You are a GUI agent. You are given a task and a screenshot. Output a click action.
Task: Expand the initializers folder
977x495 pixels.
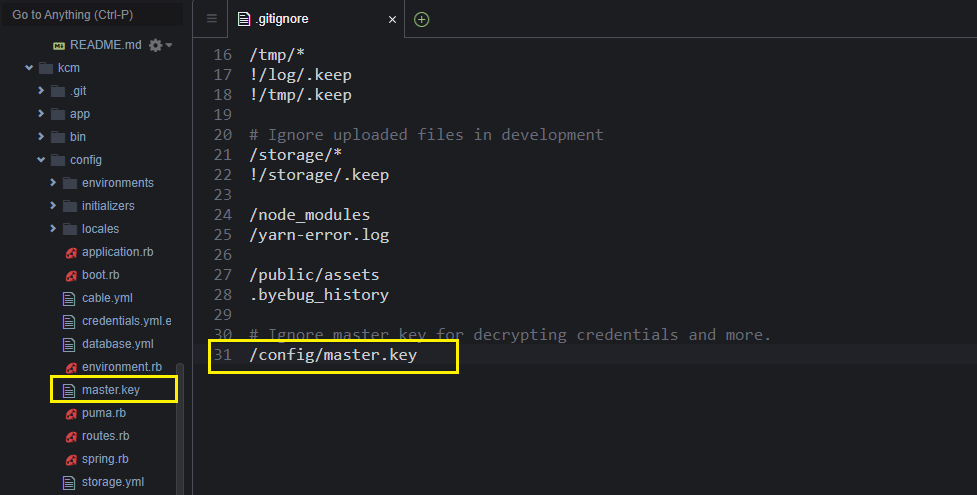[52, 206]
